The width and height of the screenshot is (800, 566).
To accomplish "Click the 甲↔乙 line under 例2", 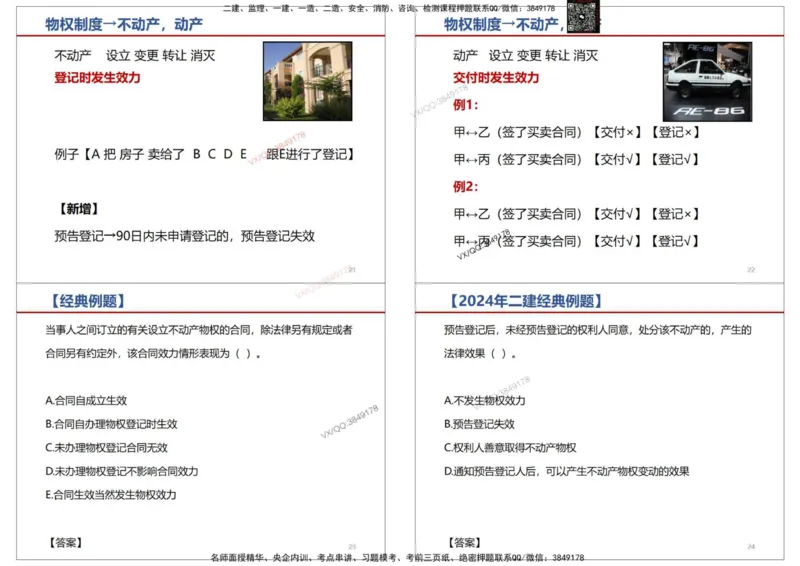I will pos(577,214).
